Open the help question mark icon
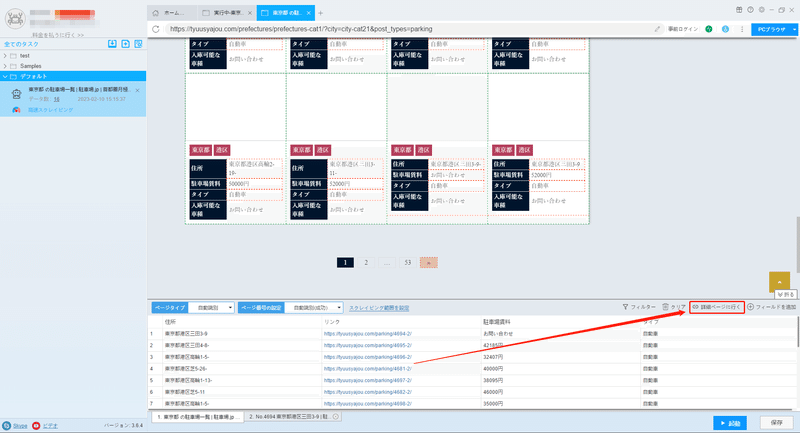The height and width of the screenshot is (433, 800). [751, 10]
